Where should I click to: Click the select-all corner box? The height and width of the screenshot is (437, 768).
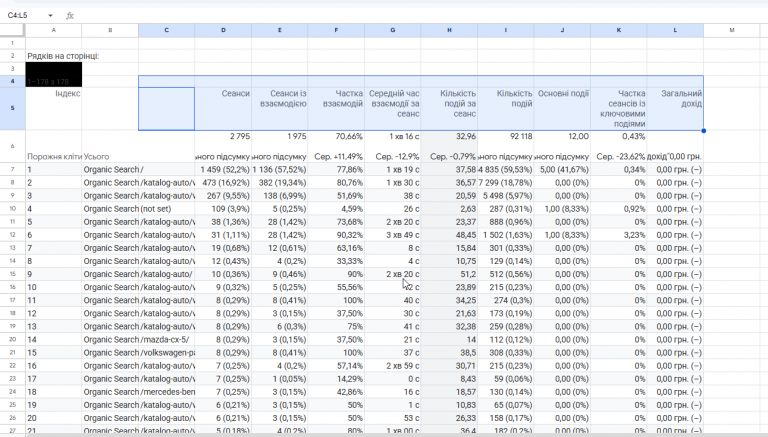pyautogui.click(x=12, y=30)
